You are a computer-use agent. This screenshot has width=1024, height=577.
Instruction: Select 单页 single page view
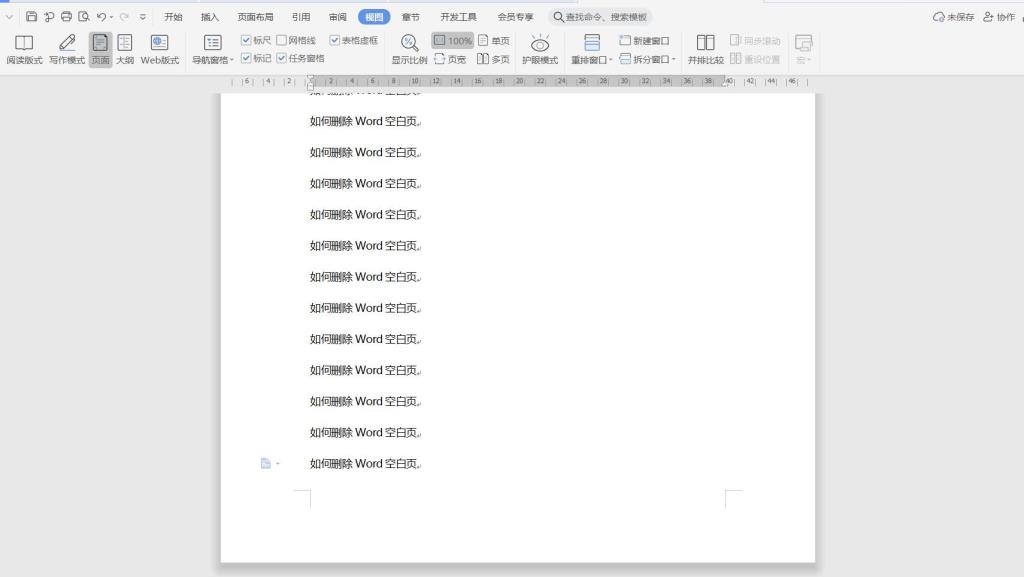point(494,40)
